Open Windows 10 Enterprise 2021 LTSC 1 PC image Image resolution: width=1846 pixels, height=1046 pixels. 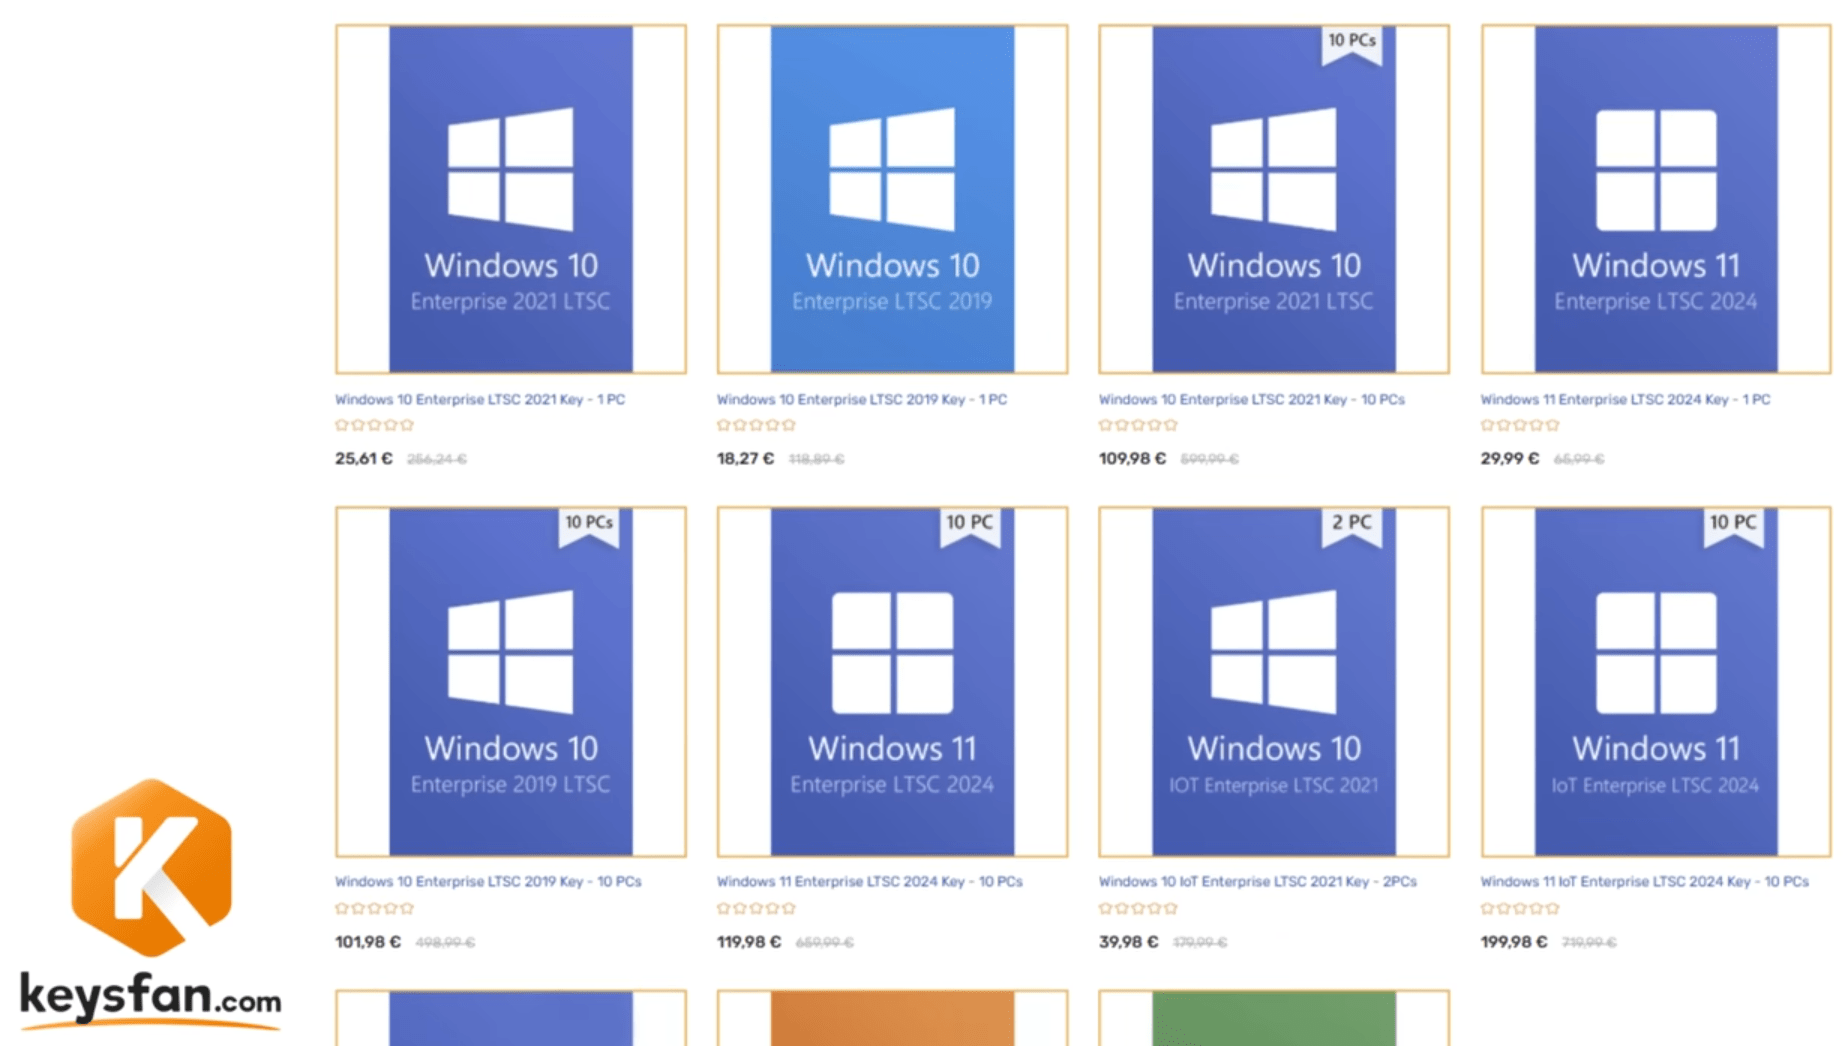510,199
